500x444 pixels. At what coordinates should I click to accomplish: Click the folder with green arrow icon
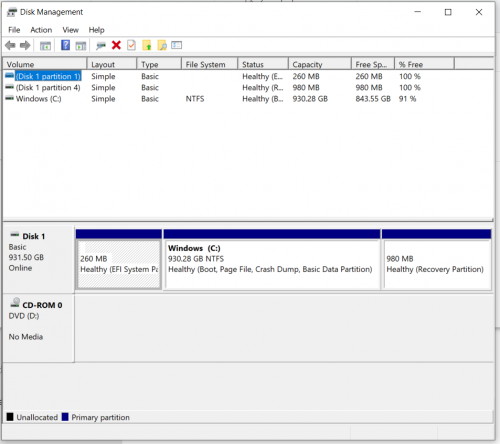coord(147,45)
